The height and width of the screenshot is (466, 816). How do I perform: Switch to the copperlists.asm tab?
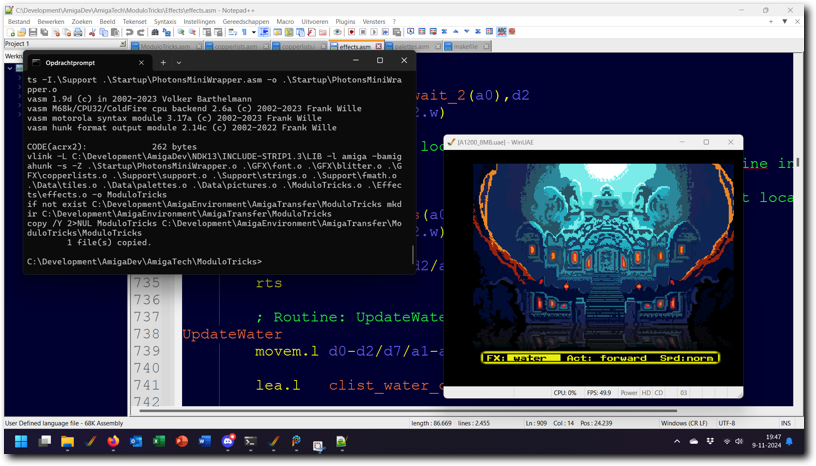[236, 46]
